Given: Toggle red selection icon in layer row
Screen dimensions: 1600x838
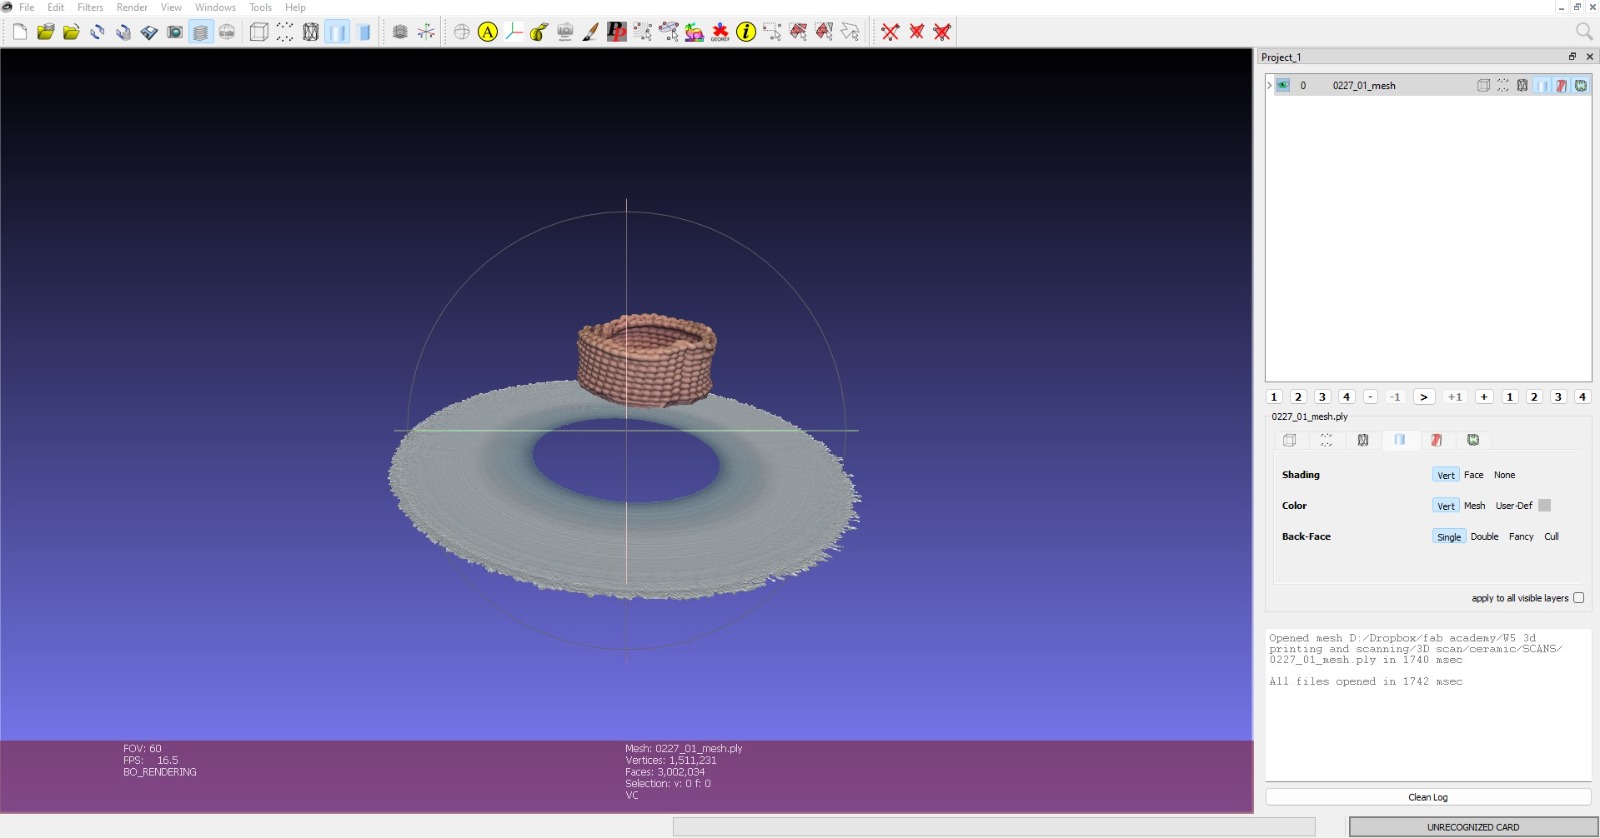Looking at the screenshot, I should click(x=1561, y=86).
